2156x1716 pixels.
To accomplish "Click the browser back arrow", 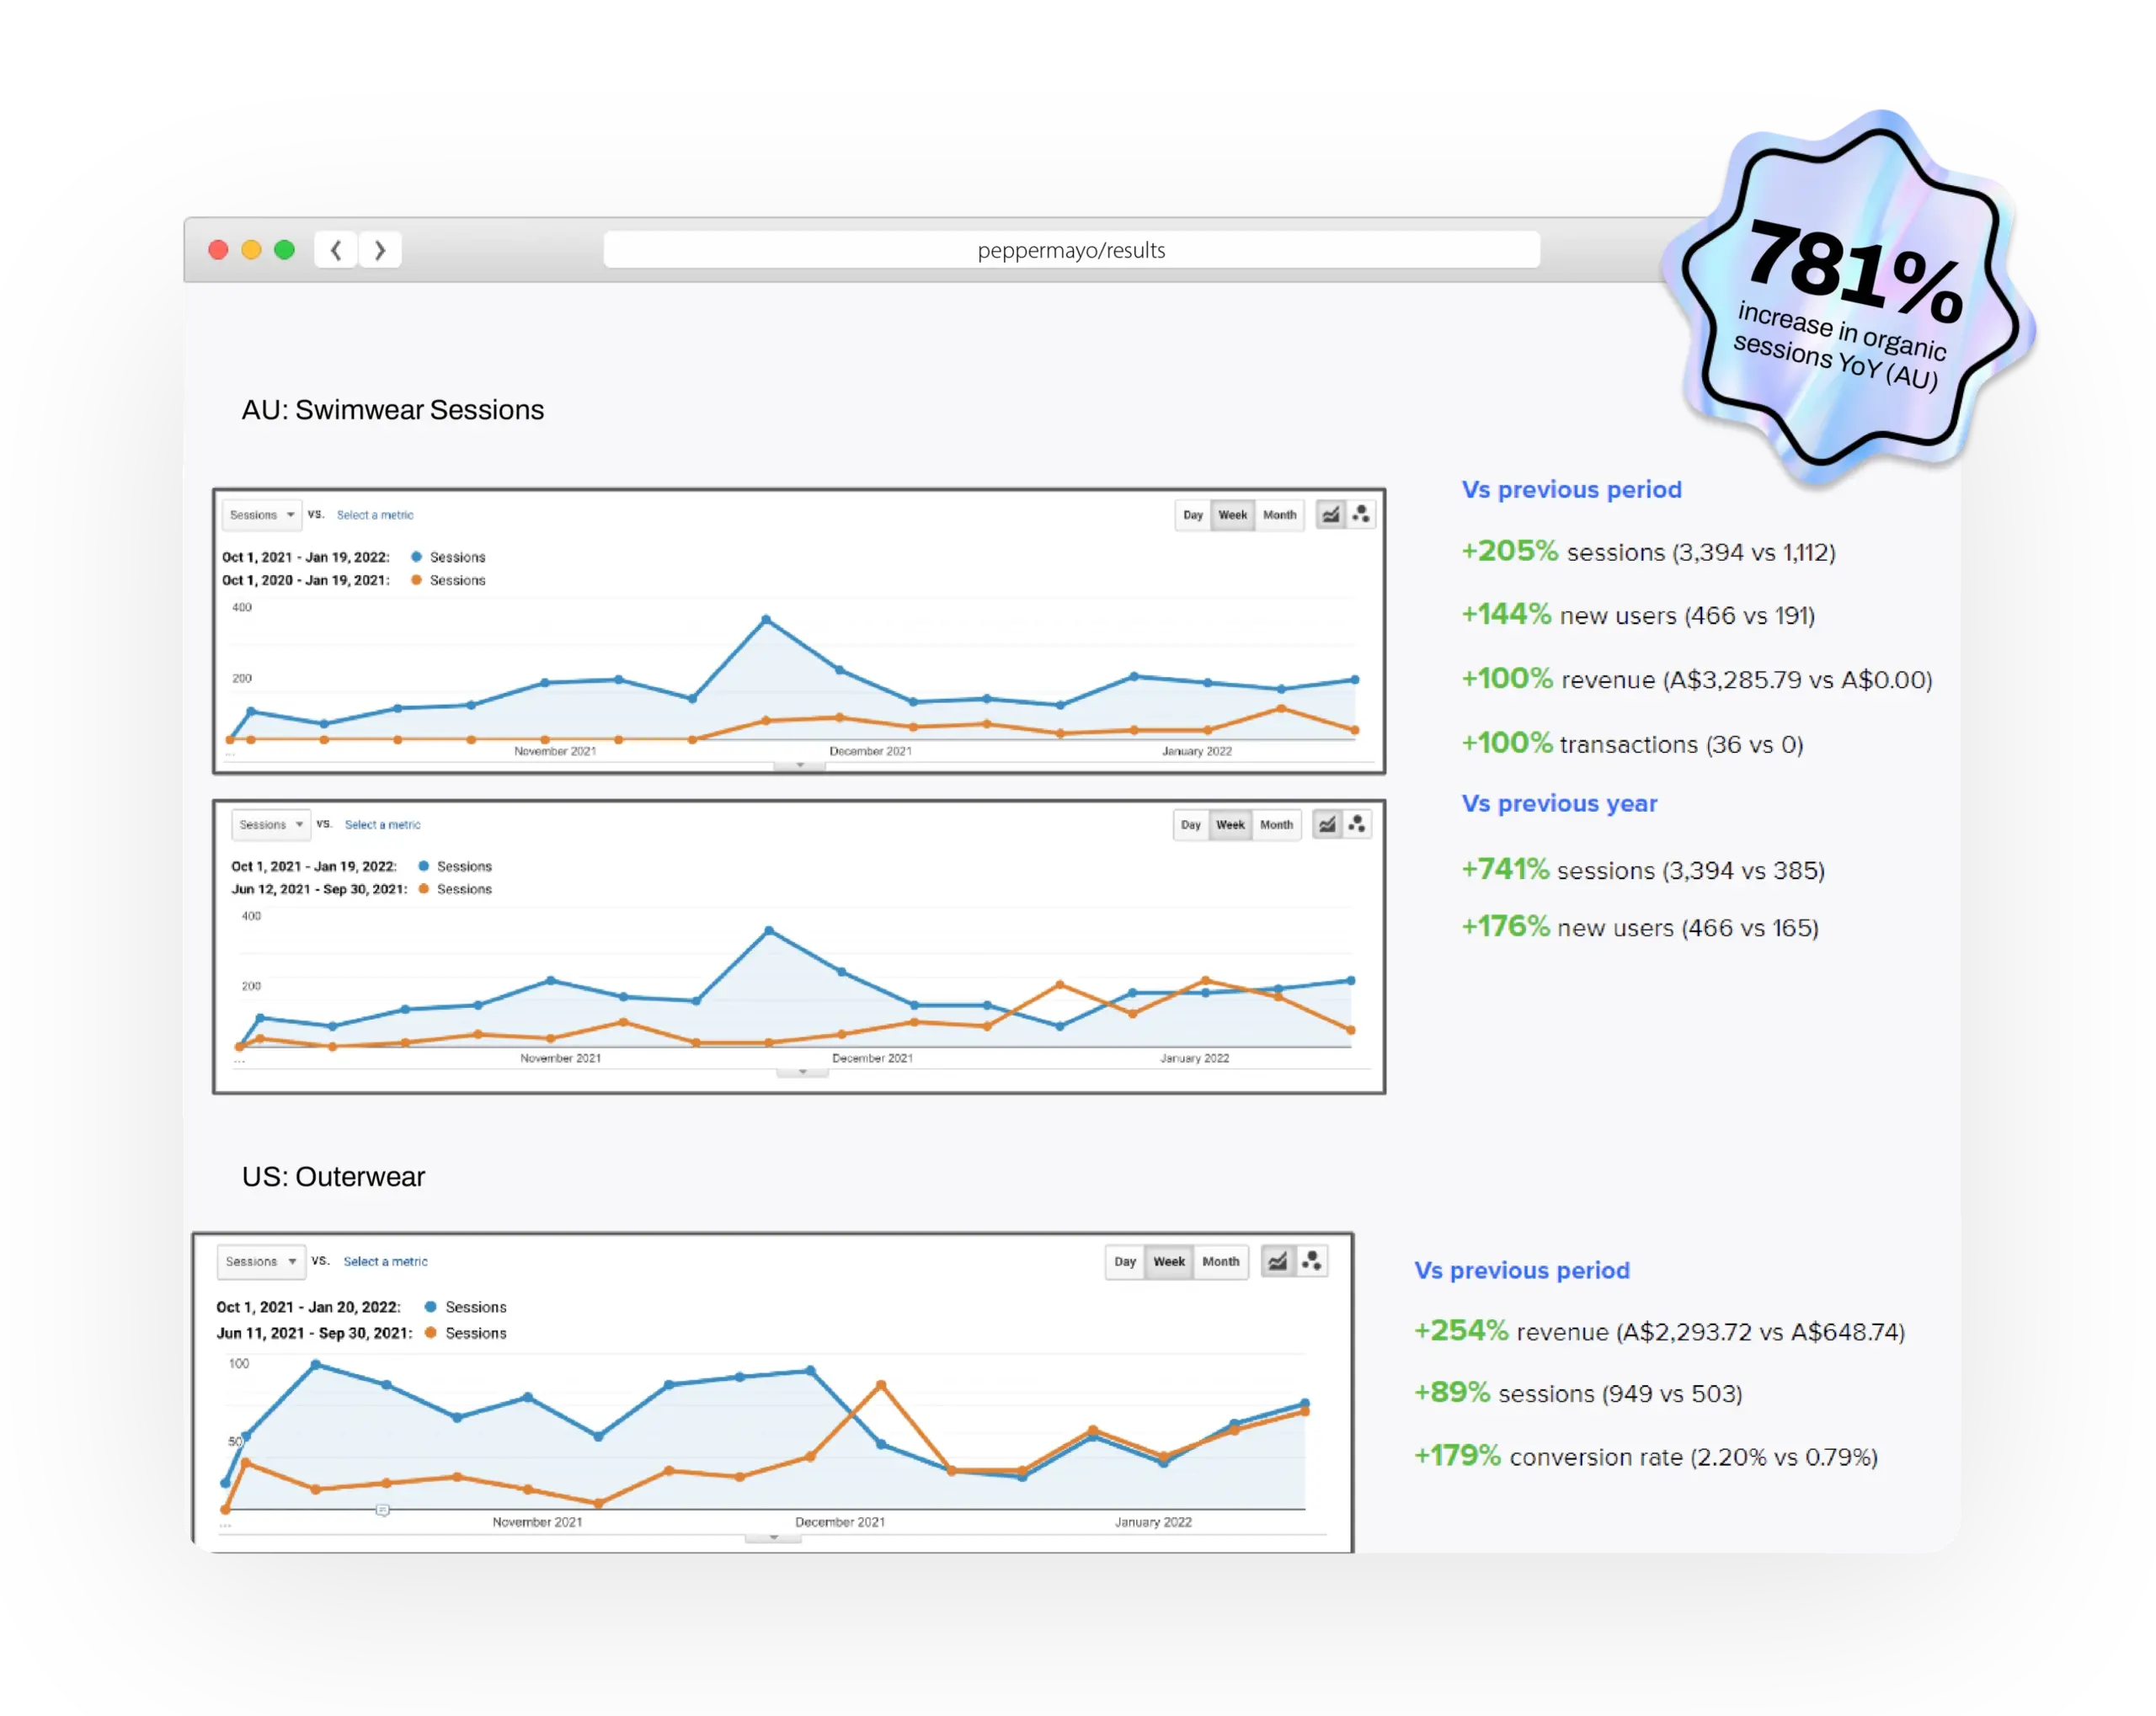I will (336, 250).
